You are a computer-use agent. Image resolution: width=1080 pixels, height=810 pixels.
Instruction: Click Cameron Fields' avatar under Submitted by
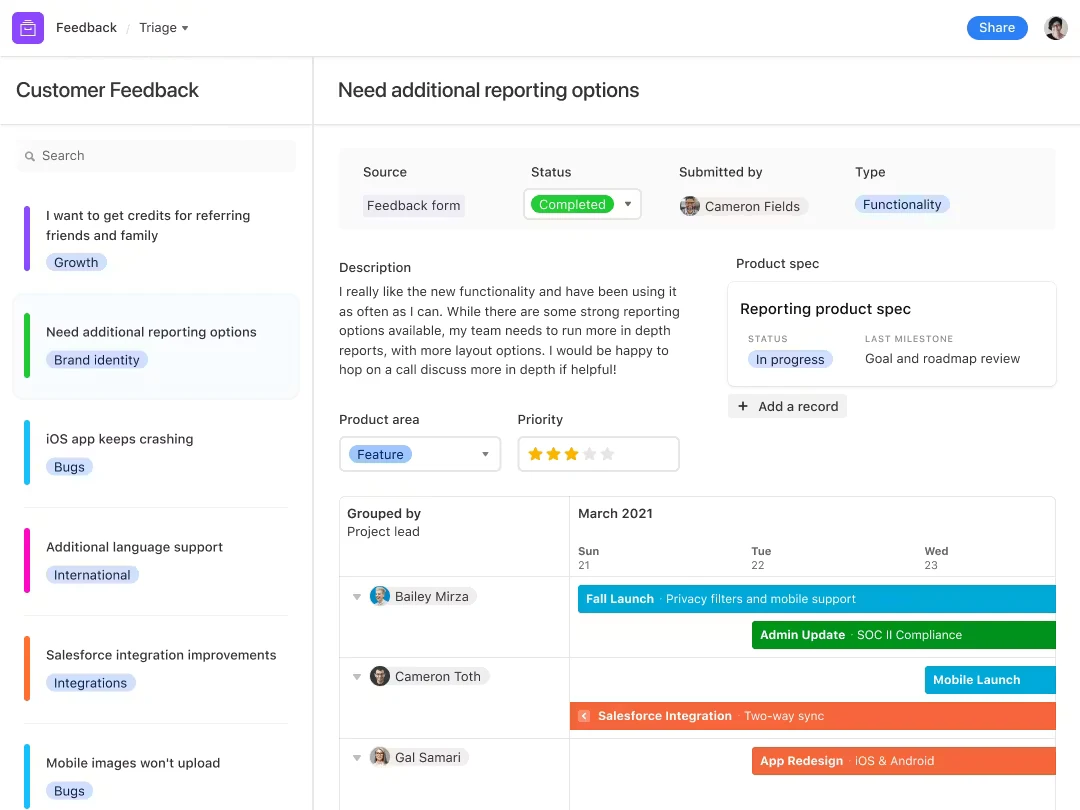point(690,206)
